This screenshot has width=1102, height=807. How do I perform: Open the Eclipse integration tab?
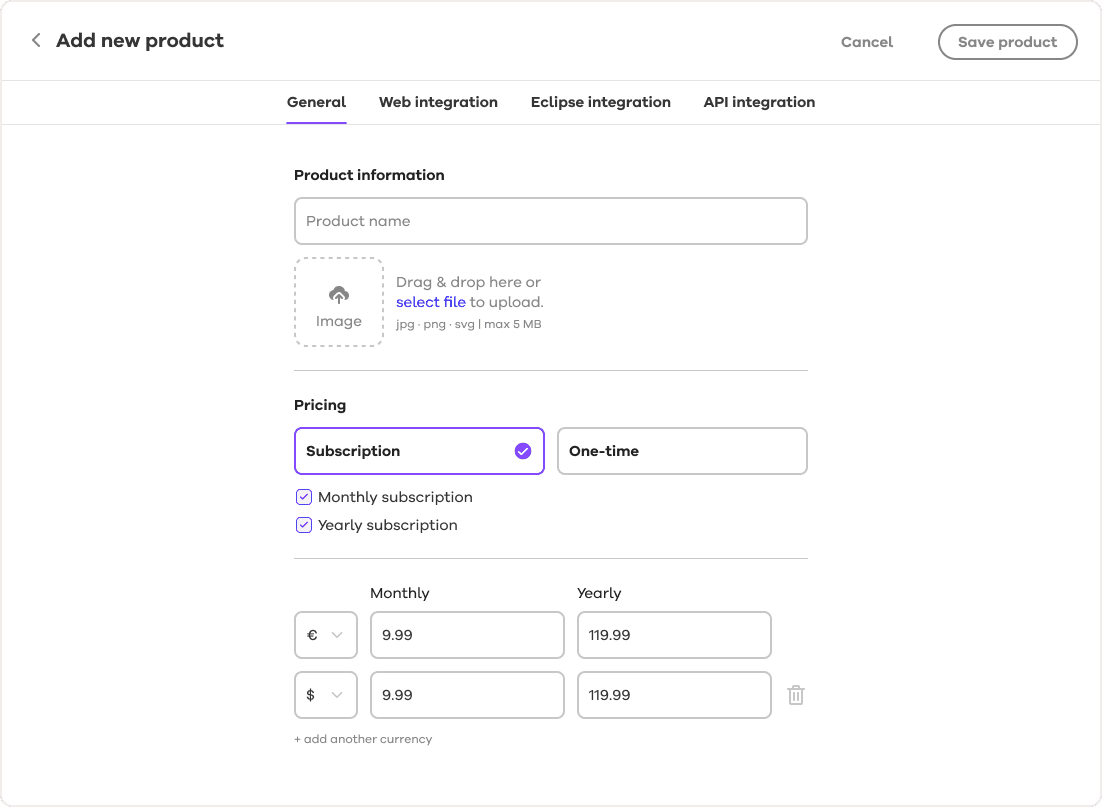pyautogui.click(x=600, y=102)
